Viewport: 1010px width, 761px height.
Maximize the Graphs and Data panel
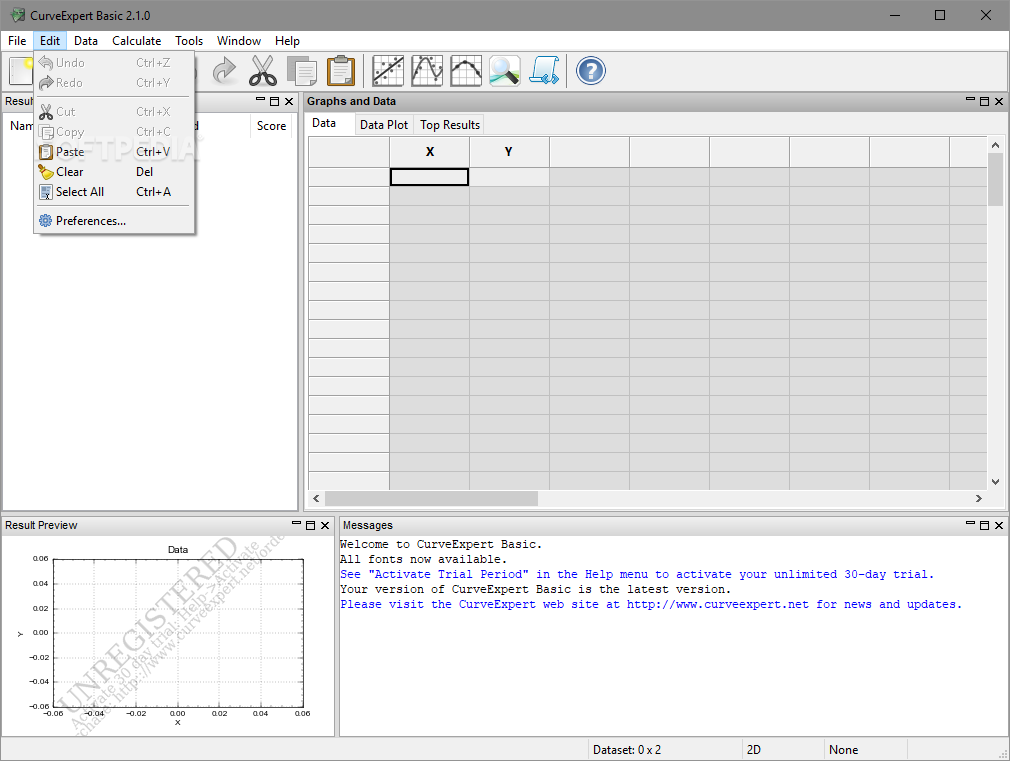coord(984,101)
